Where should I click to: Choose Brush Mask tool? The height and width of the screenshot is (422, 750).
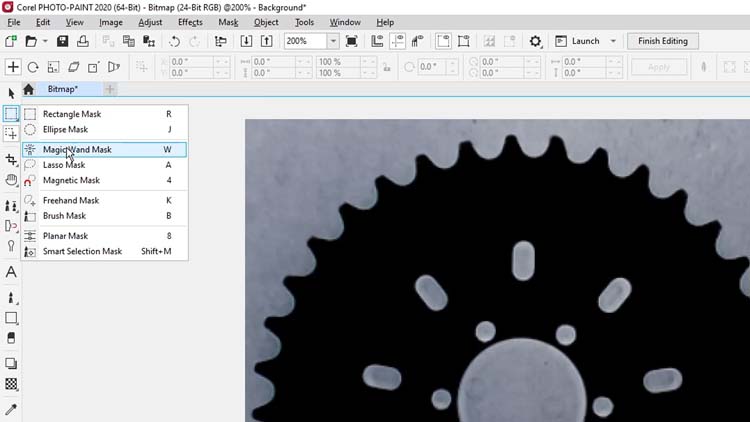(104, 215)
